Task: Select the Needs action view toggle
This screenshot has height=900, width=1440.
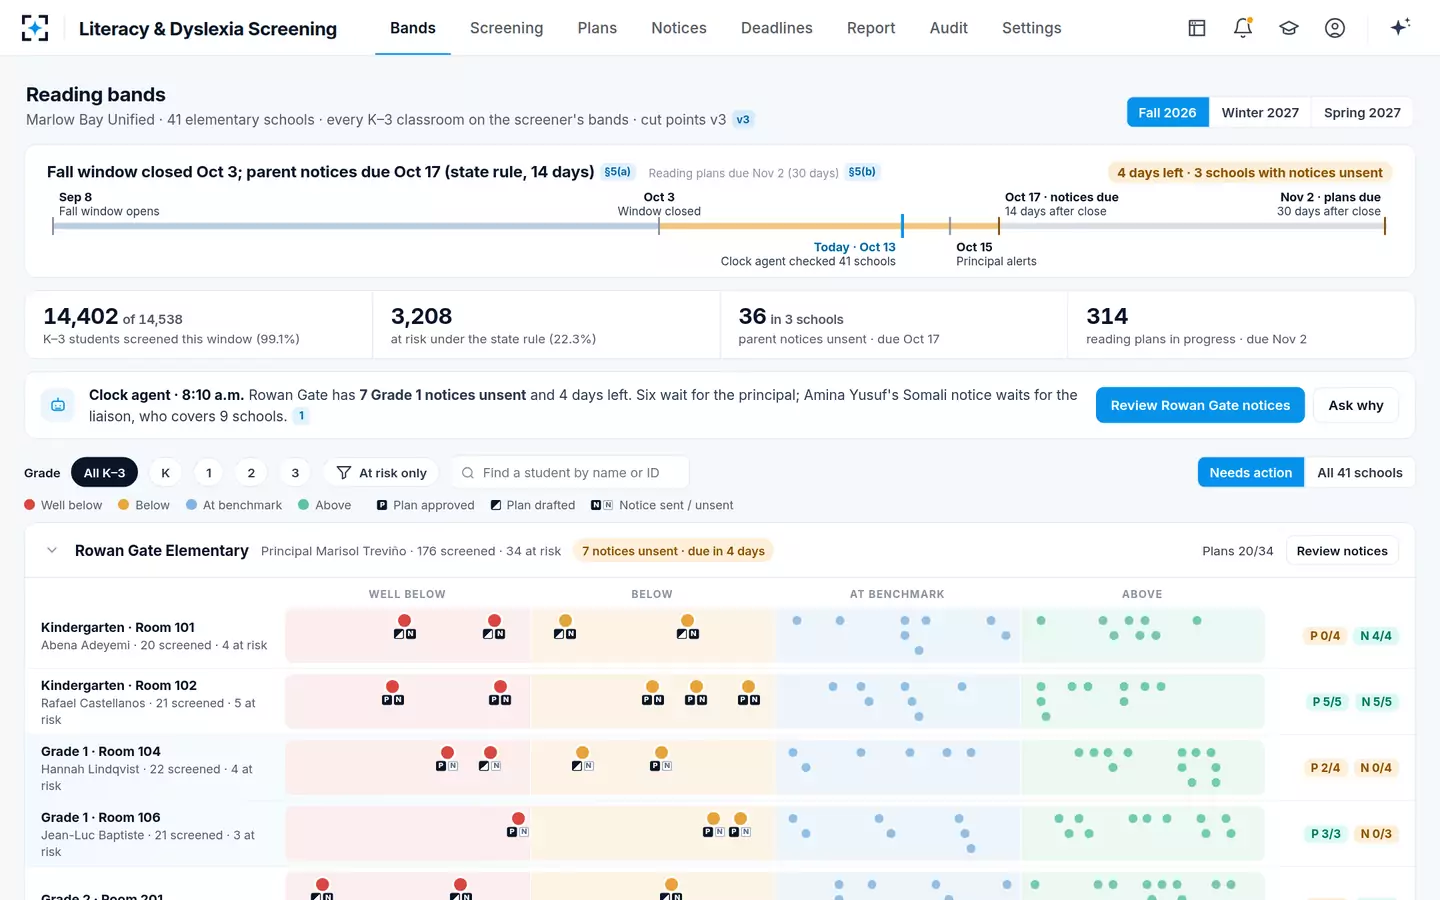Action: 1250,473
